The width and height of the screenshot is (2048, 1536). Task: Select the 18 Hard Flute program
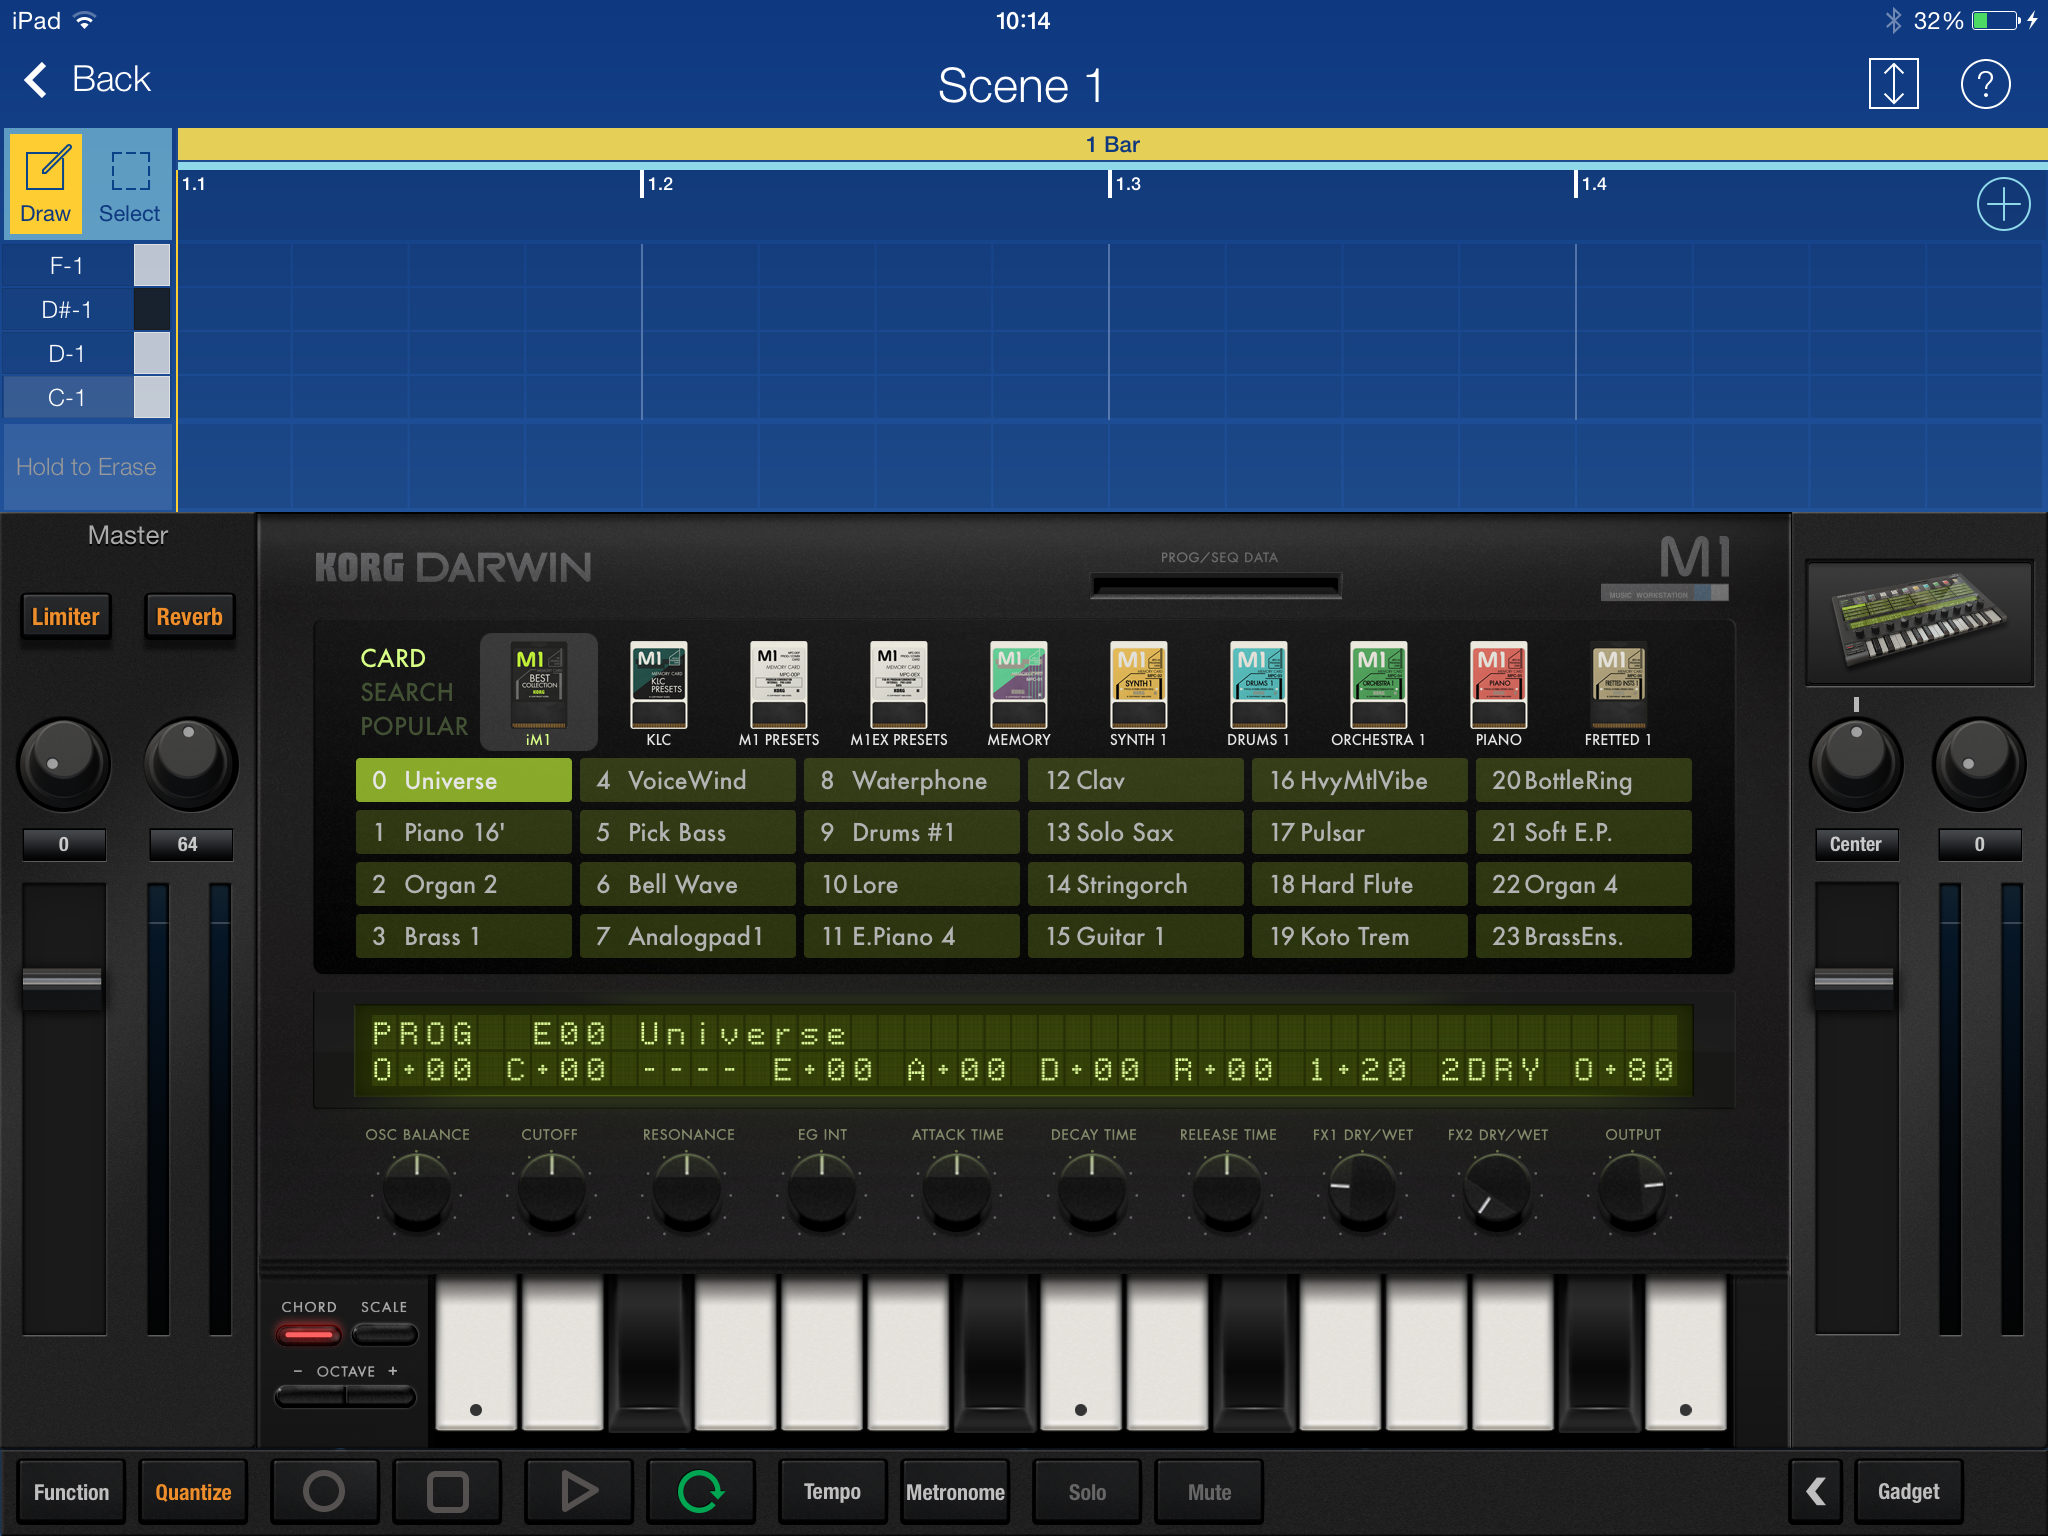[x=1360, y=884]
